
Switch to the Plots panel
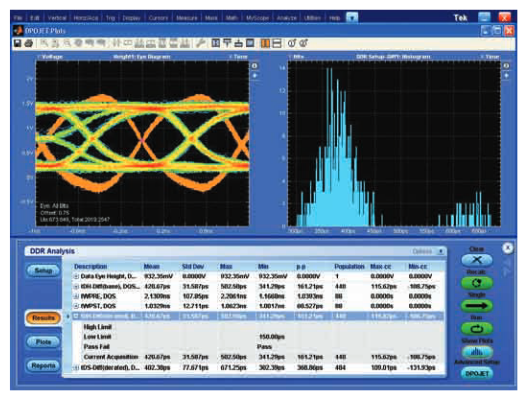[43, 342]
